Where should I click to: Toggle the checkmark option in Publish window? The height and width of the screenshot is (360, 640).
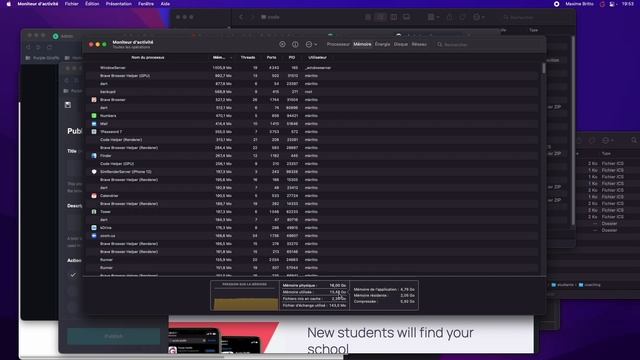[73, 275]
